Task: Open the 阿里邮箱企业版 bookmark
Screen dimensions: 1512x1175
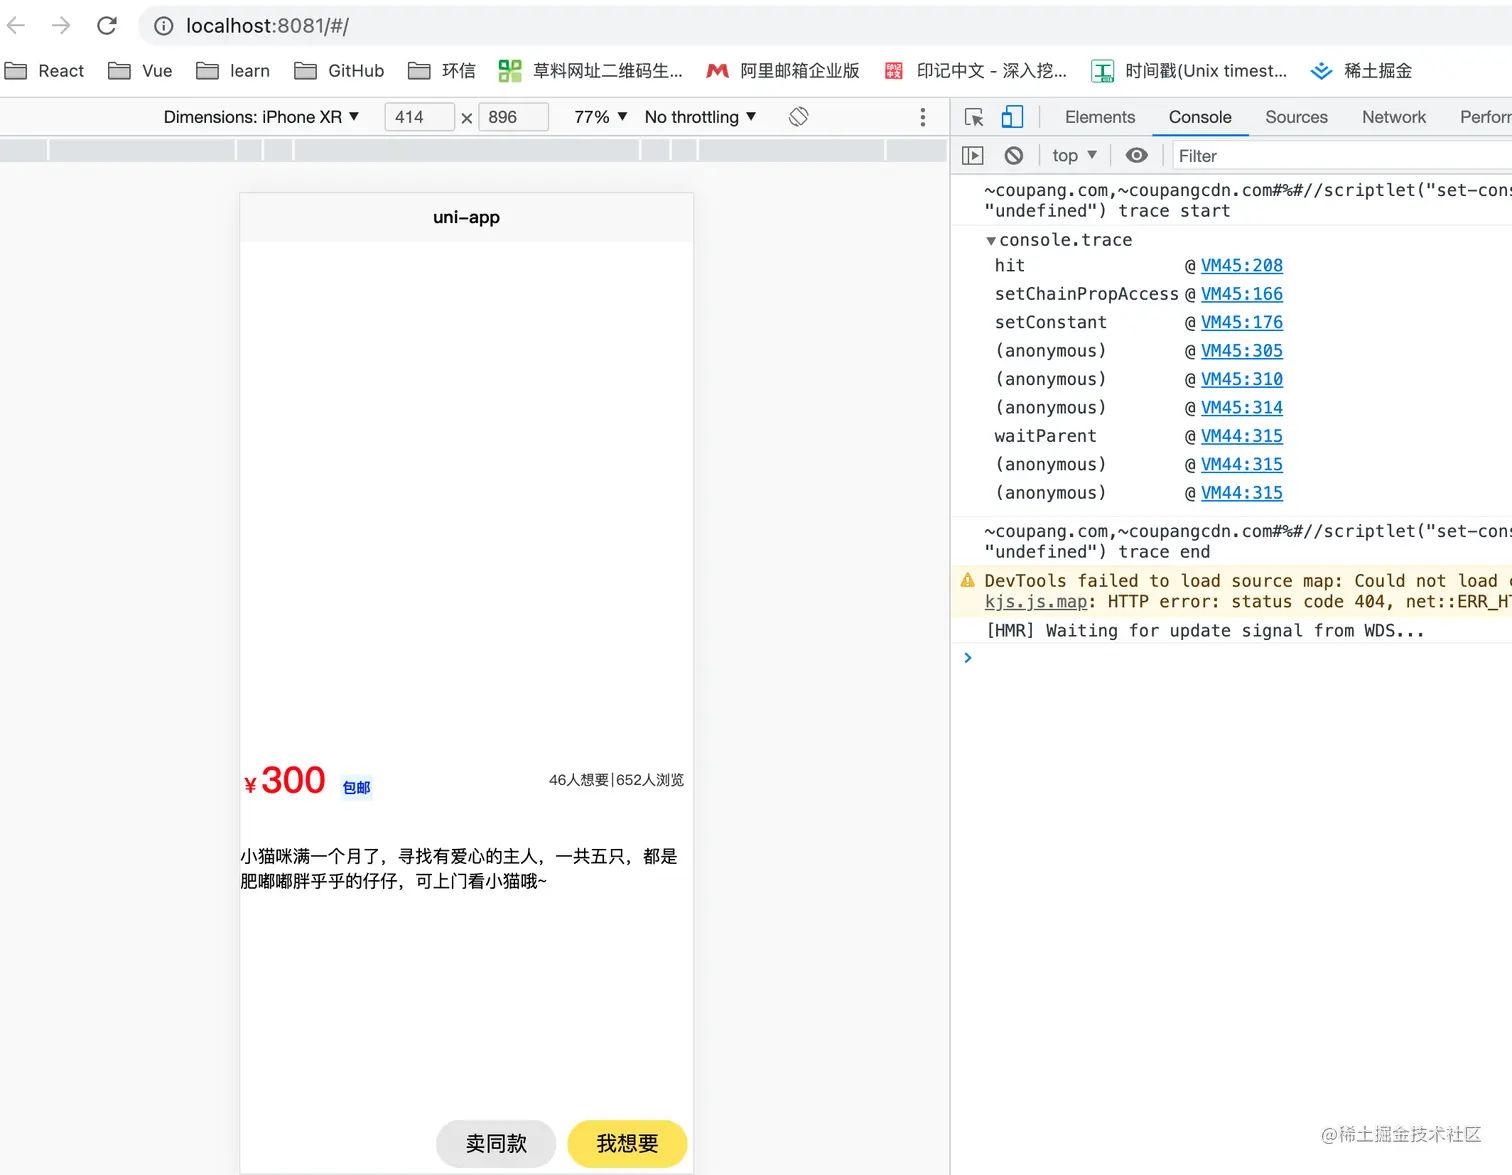Action: (x=783, y=71)
